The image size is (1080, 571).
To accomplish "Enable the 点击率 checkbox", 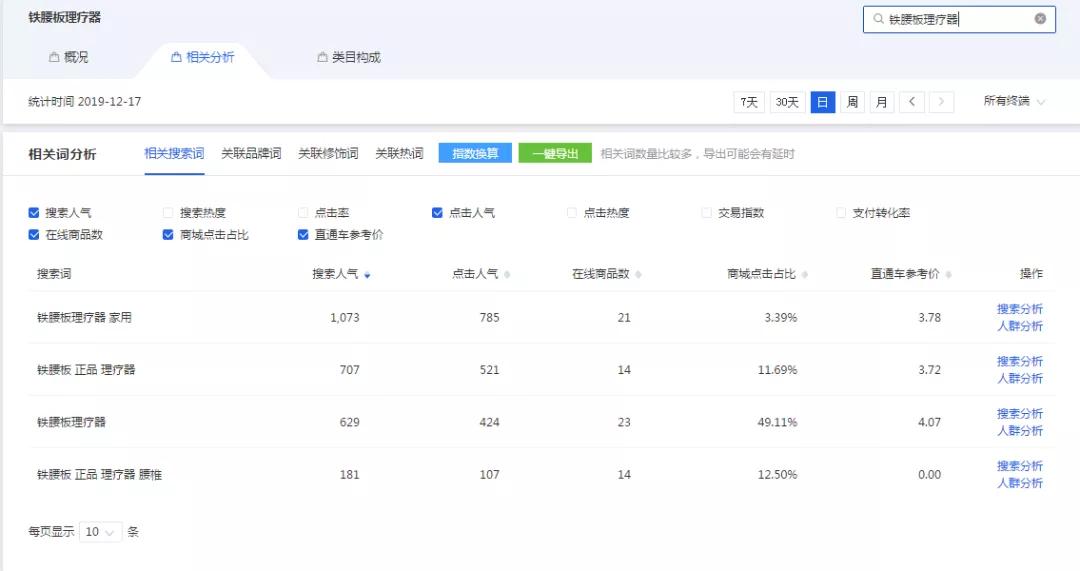I will pyautogui.click(x=303, y=213).
